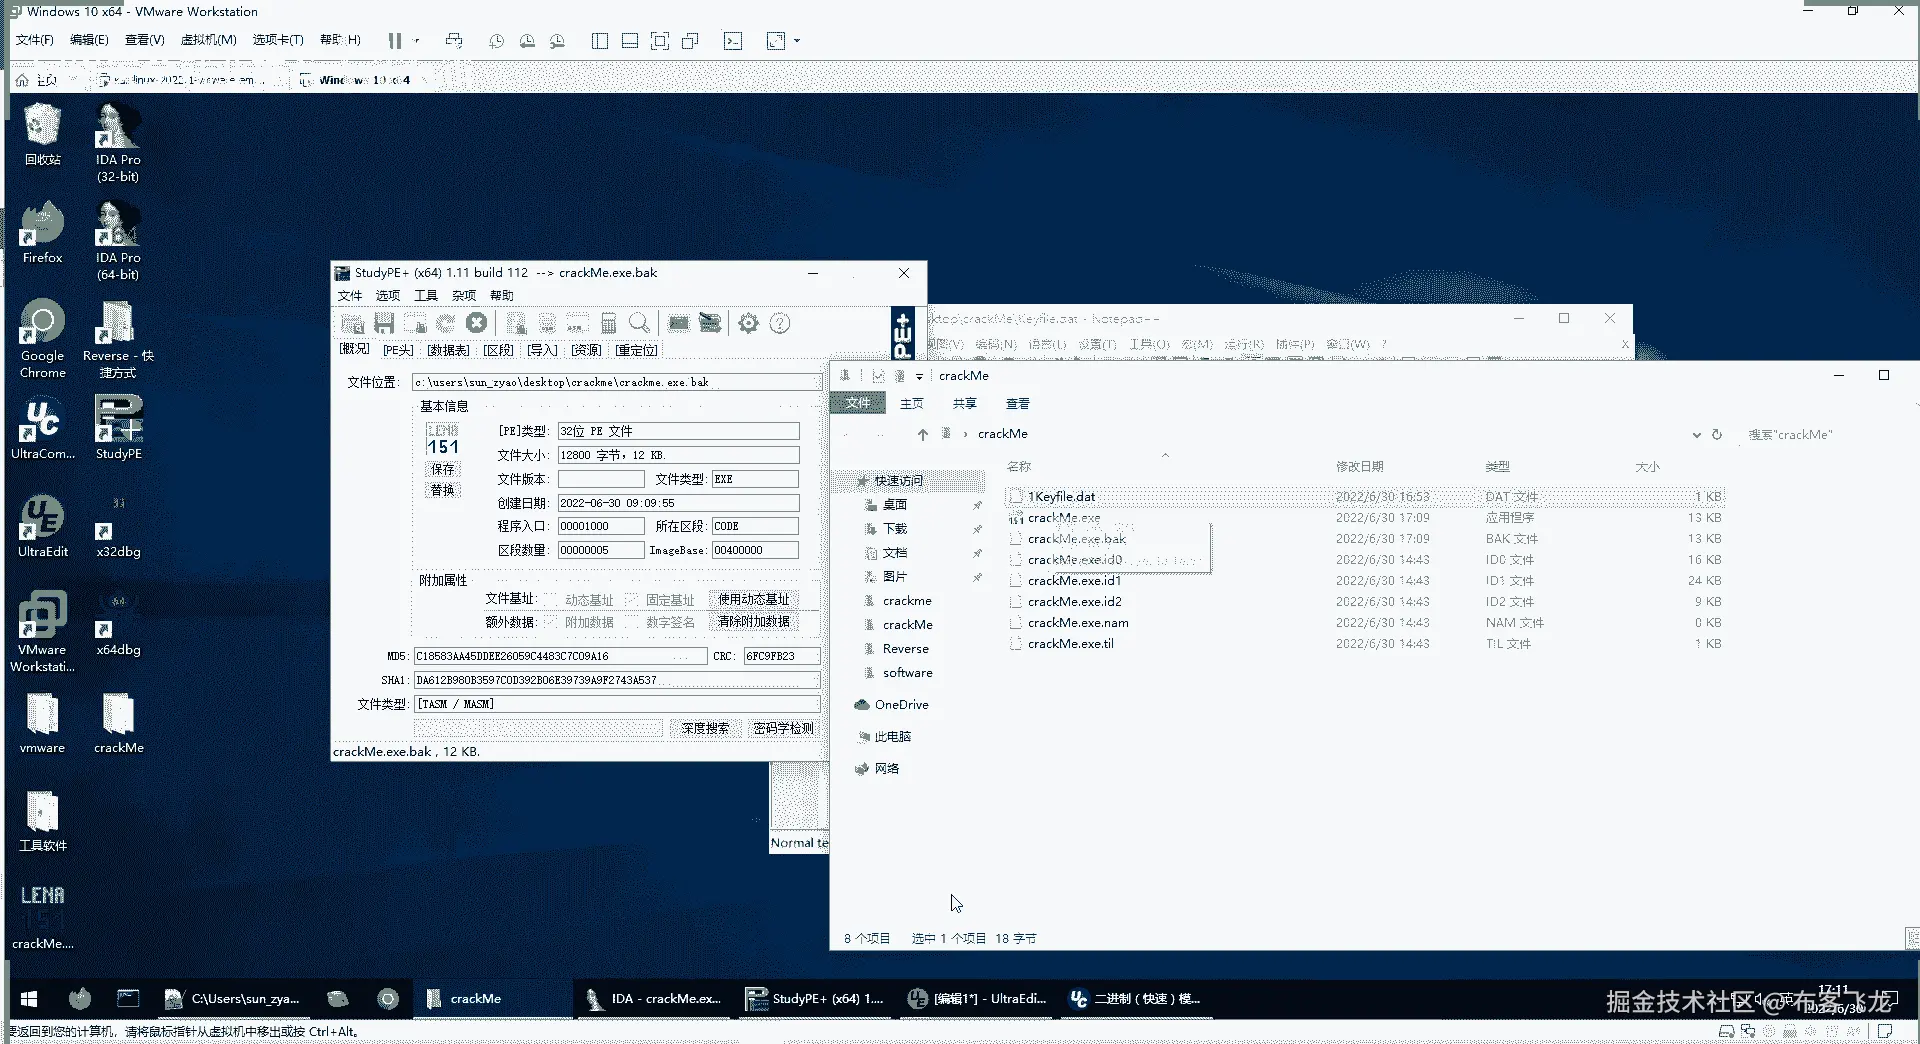Switch to the 导入 tab in StudyPE
This screenshot has width=1920, height=1044.
[x=542, y=350]
